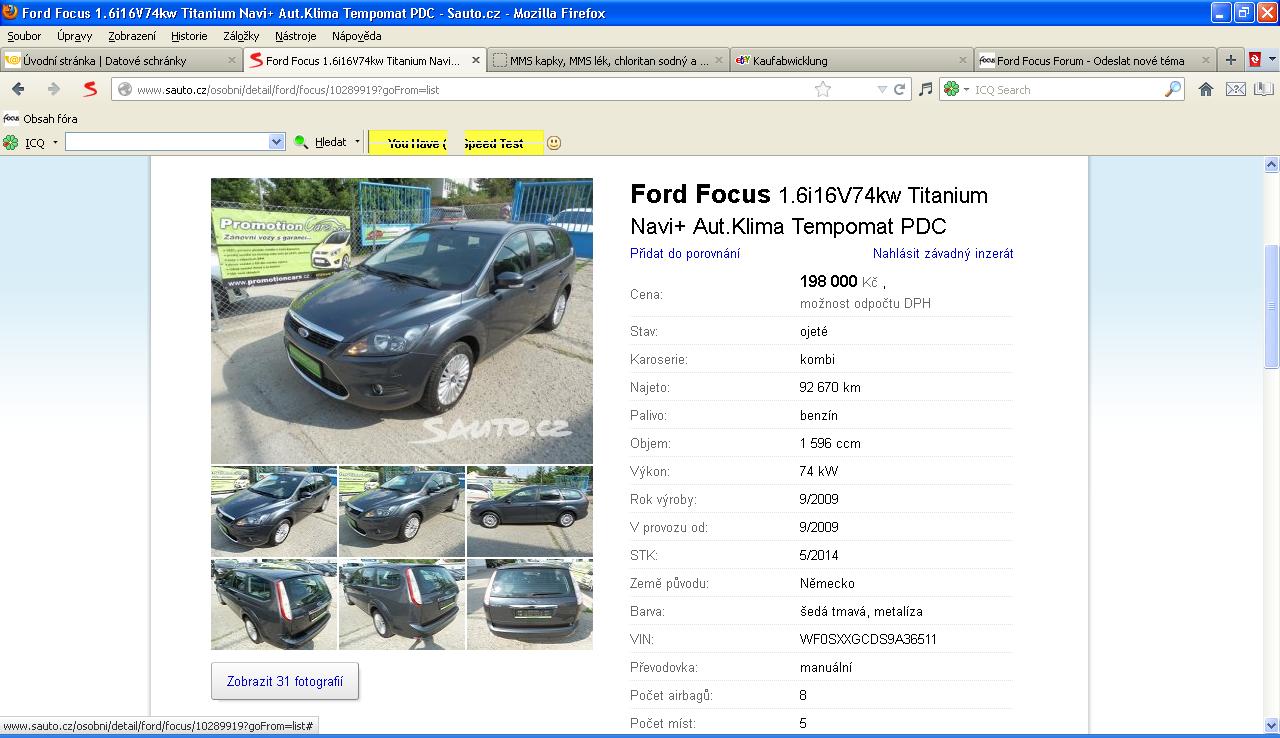Close the Úvodní stránka Datové schránky tab
Image resolution: width=1280 pixels, height=738 pixels.
tap(232, 61)
